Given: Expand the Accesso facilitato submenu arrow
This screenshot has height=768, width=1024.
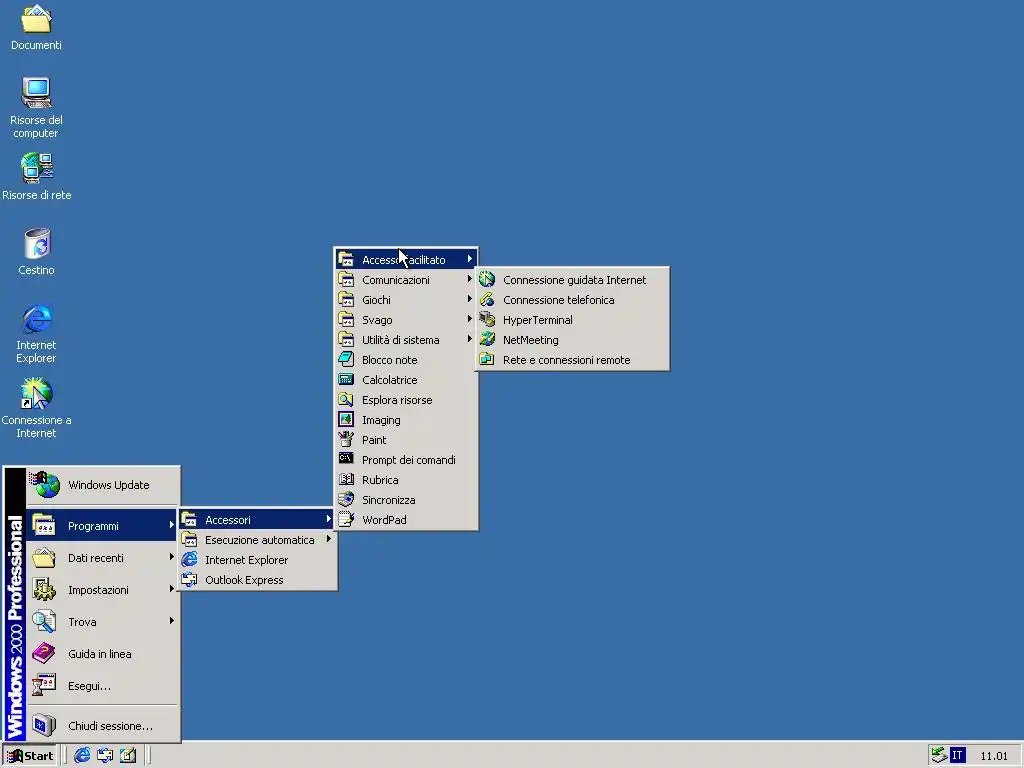Looking at the screenshot, I should 470,259.
